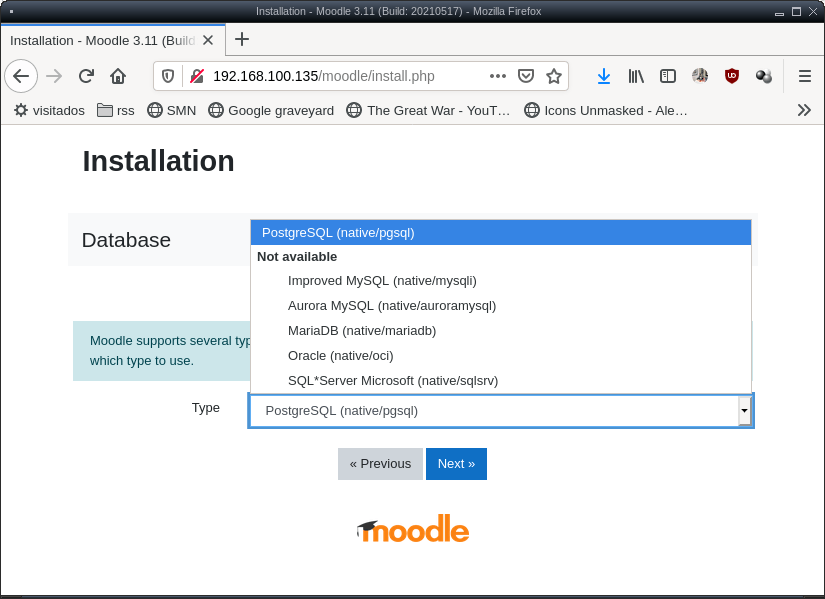Show more bookmarks with the chevron
The width and height of the screenshot is (825, 599).
click(x=804, y=110)
